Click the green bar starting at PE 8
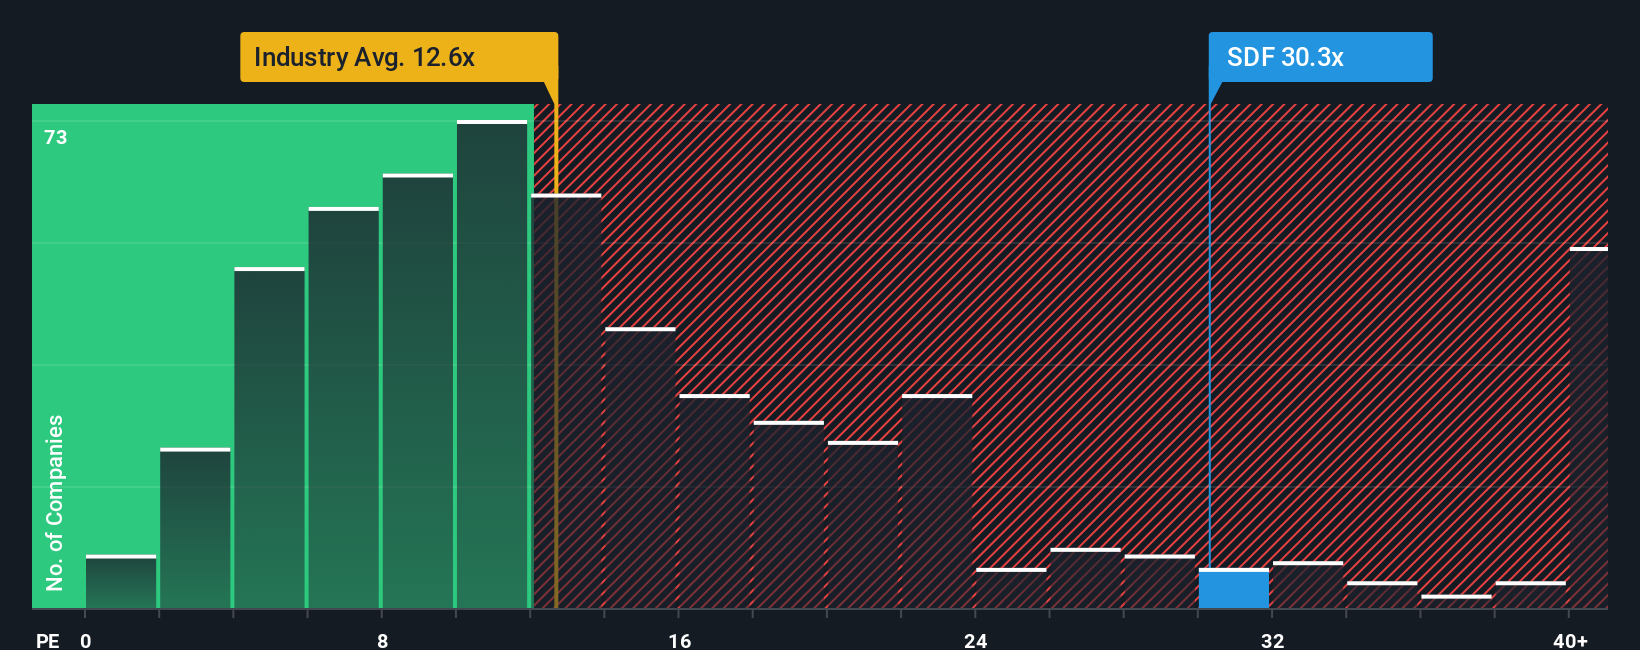This screenshot has height=650, width=1640. (418, 391)
